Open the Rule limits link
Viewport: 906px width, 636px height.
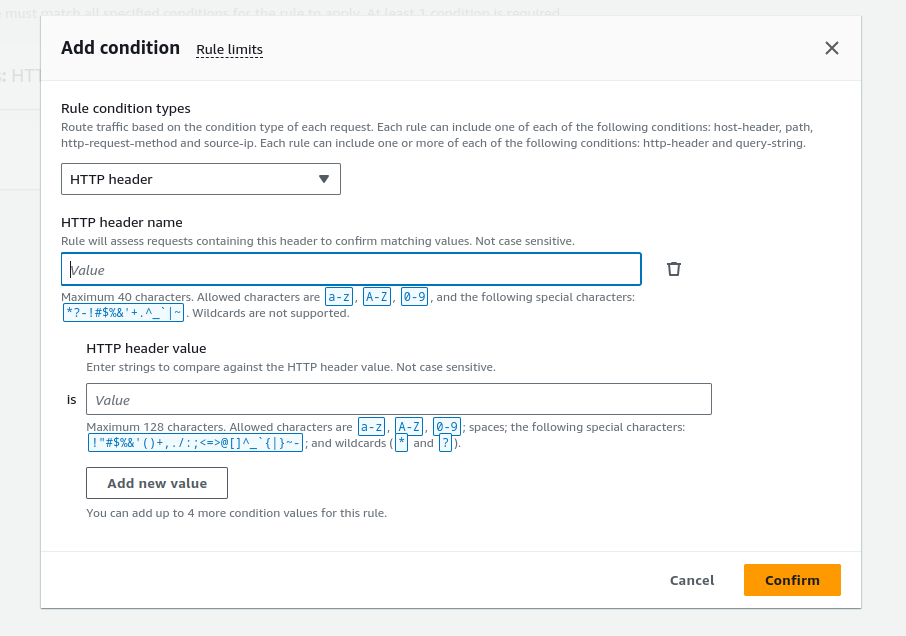click(229, 49)
